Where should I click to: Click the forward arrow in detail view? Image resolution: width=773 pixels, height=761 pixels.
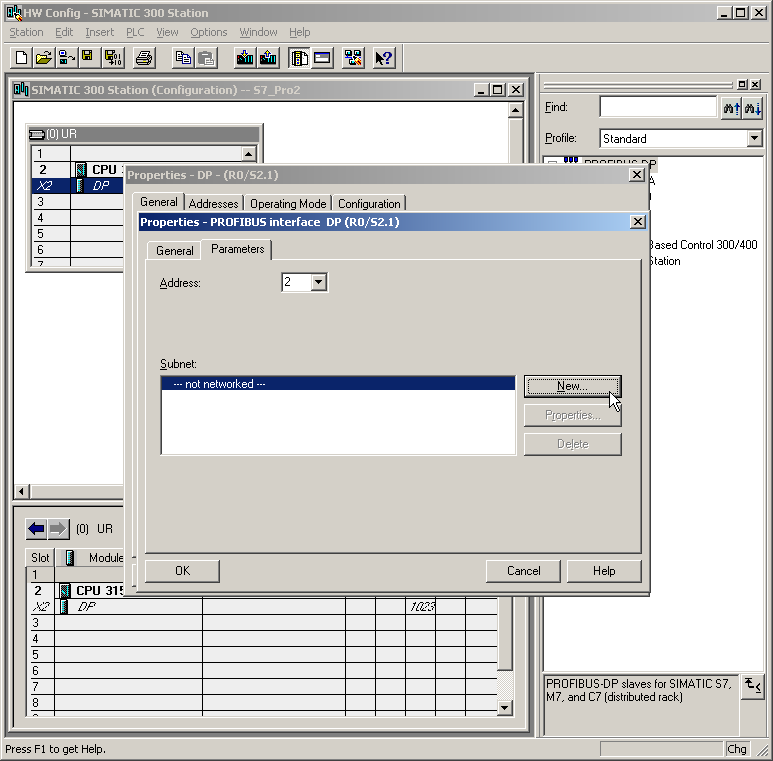click(58, 529)
